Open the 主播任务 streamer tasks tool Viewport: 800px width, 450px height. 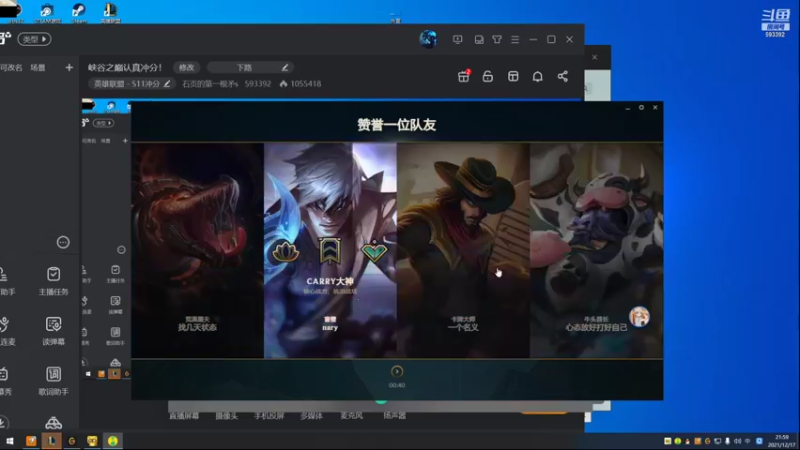tap(54, 281)
